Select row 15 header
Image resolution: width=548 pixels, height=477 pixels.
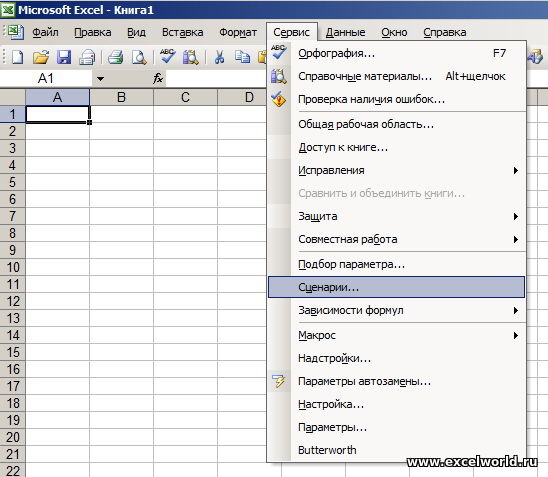click(13, 352)
